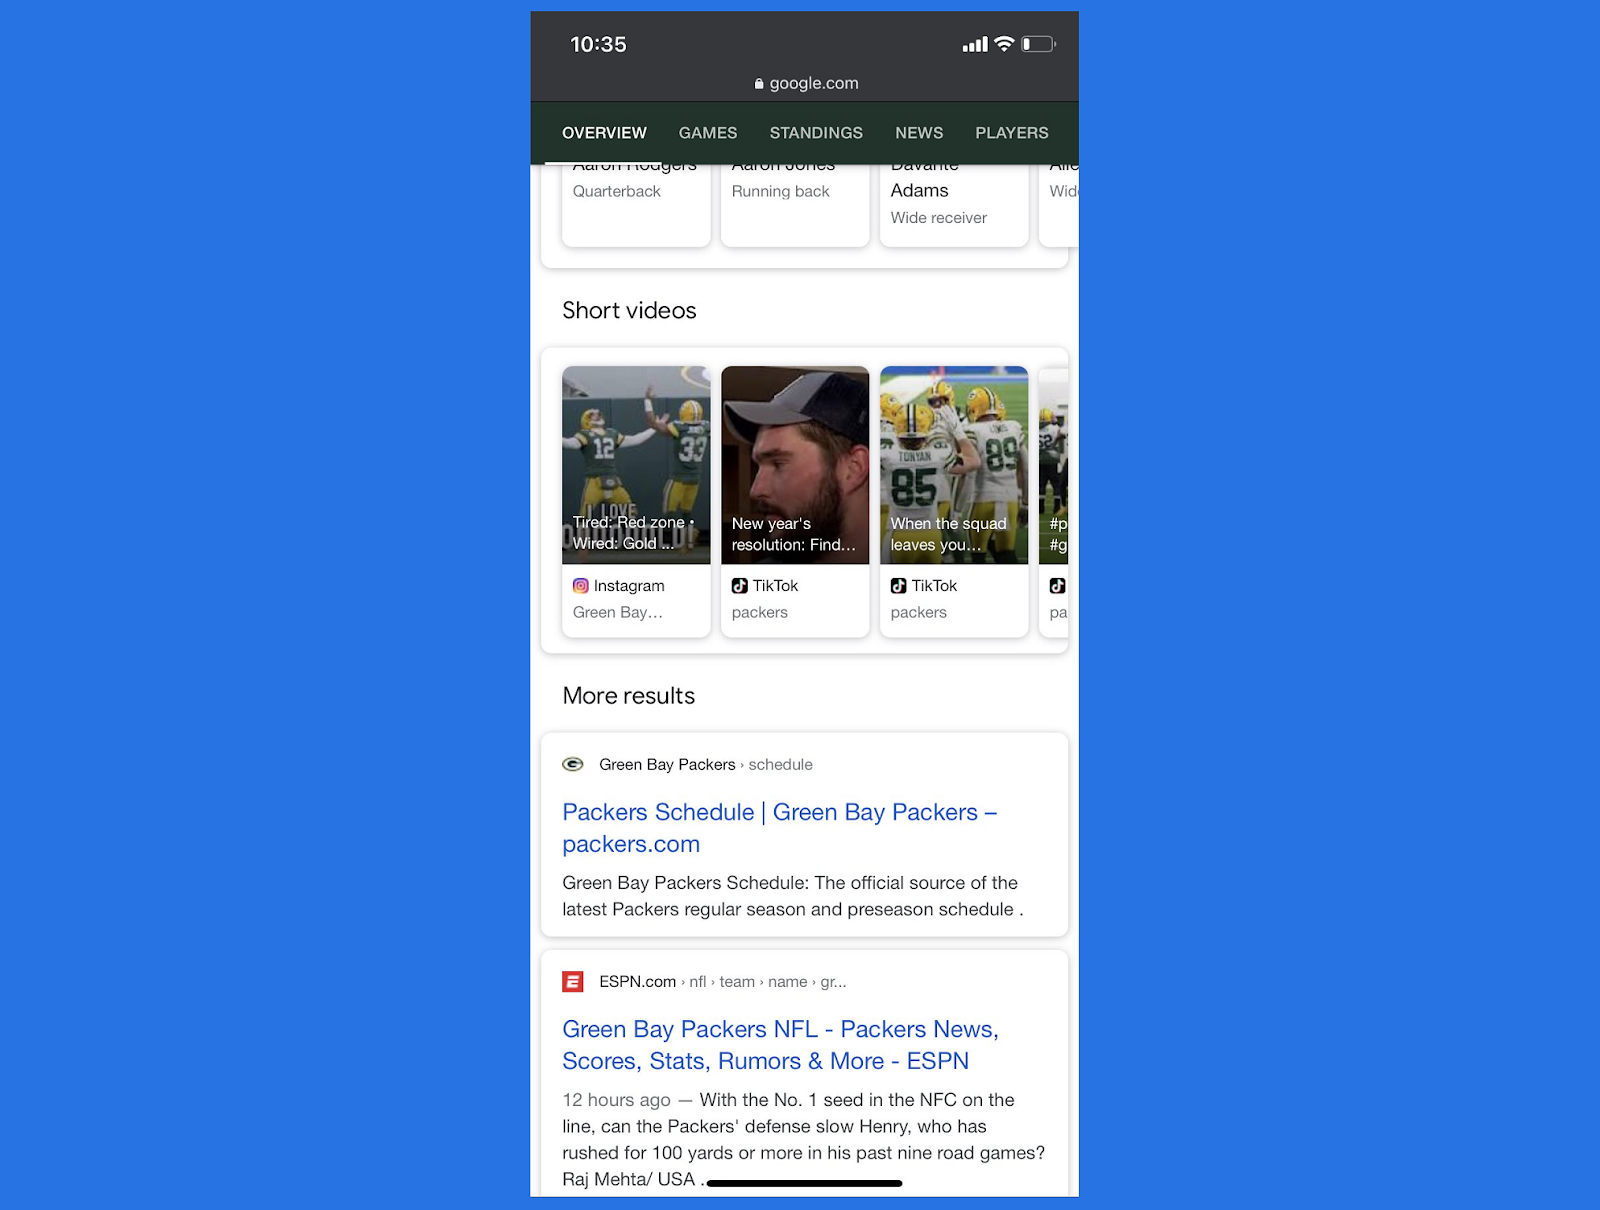1600x1210 pixels.
Task: Open the ESPN Packers news link
Action: click(x=781, y=1044)
